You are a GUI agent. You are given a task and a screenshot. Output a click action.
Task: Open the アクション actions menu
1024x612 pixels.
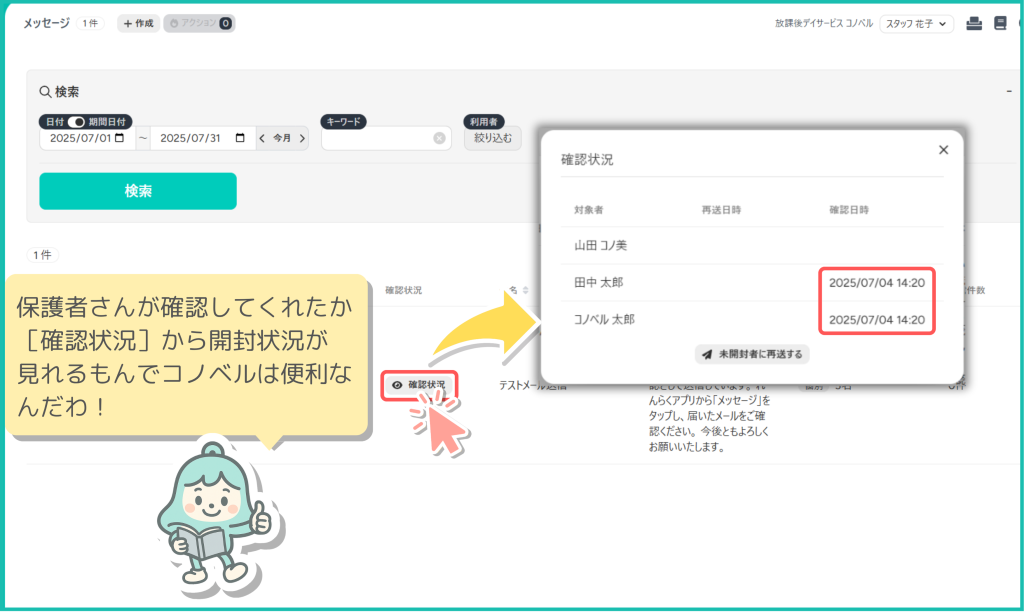199,23
